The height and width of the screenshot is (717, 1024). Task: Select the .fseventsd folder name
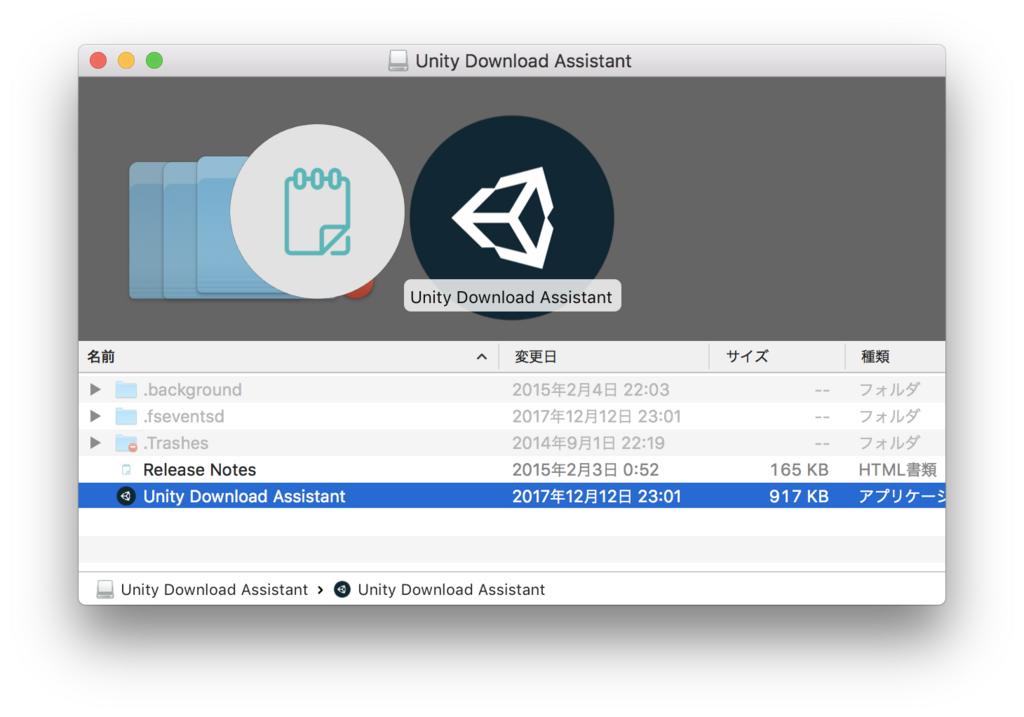click(184, 417)
